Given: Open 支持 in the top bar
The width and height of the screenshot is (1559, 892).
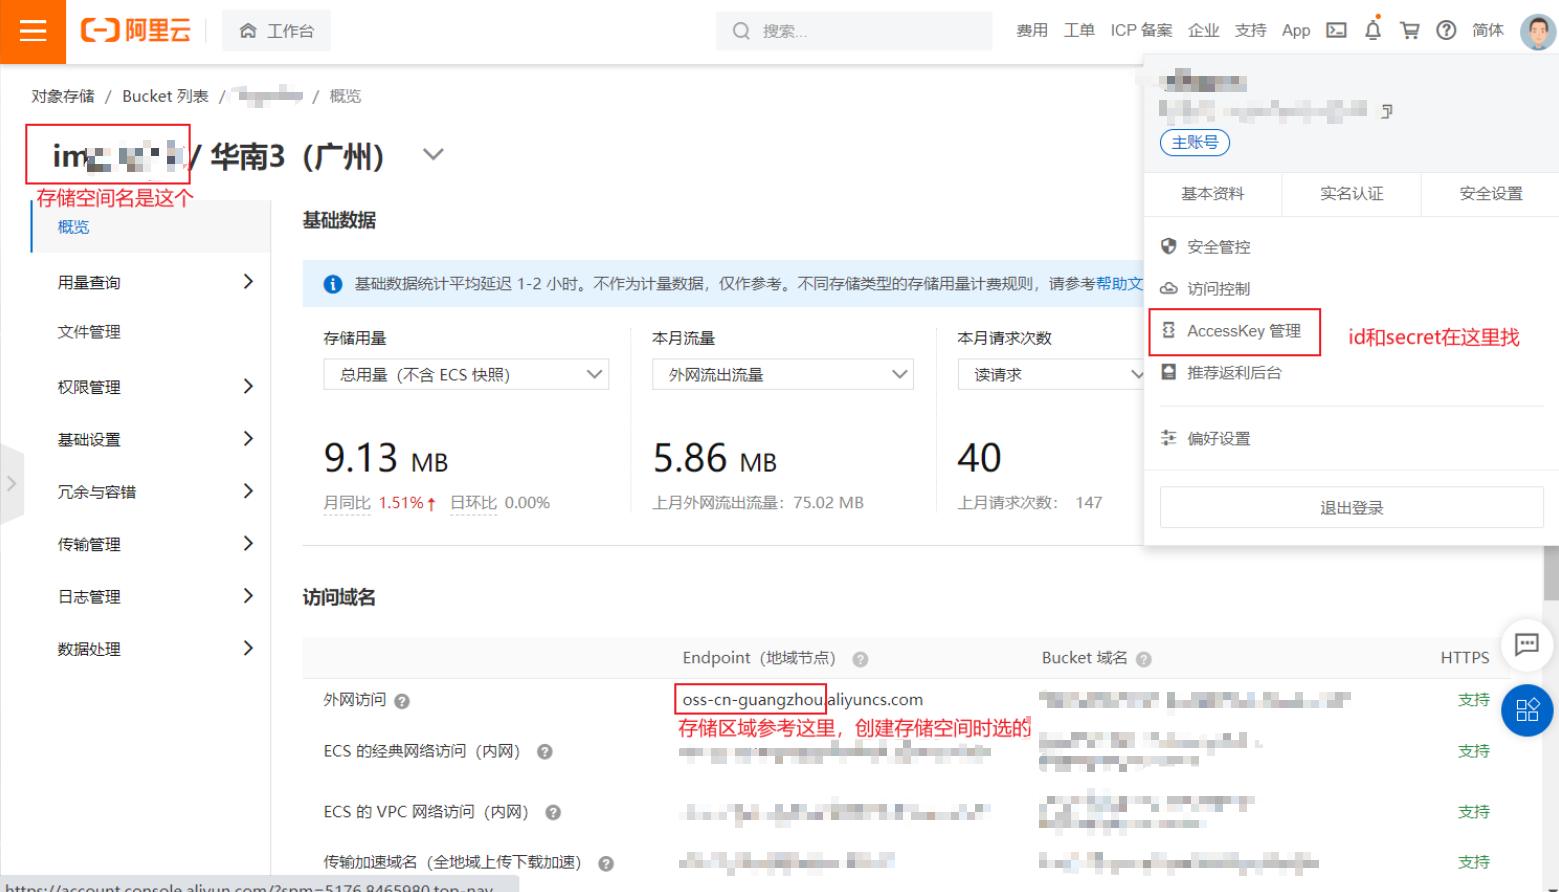Looking at the screenshot, I should [1250, 30].
